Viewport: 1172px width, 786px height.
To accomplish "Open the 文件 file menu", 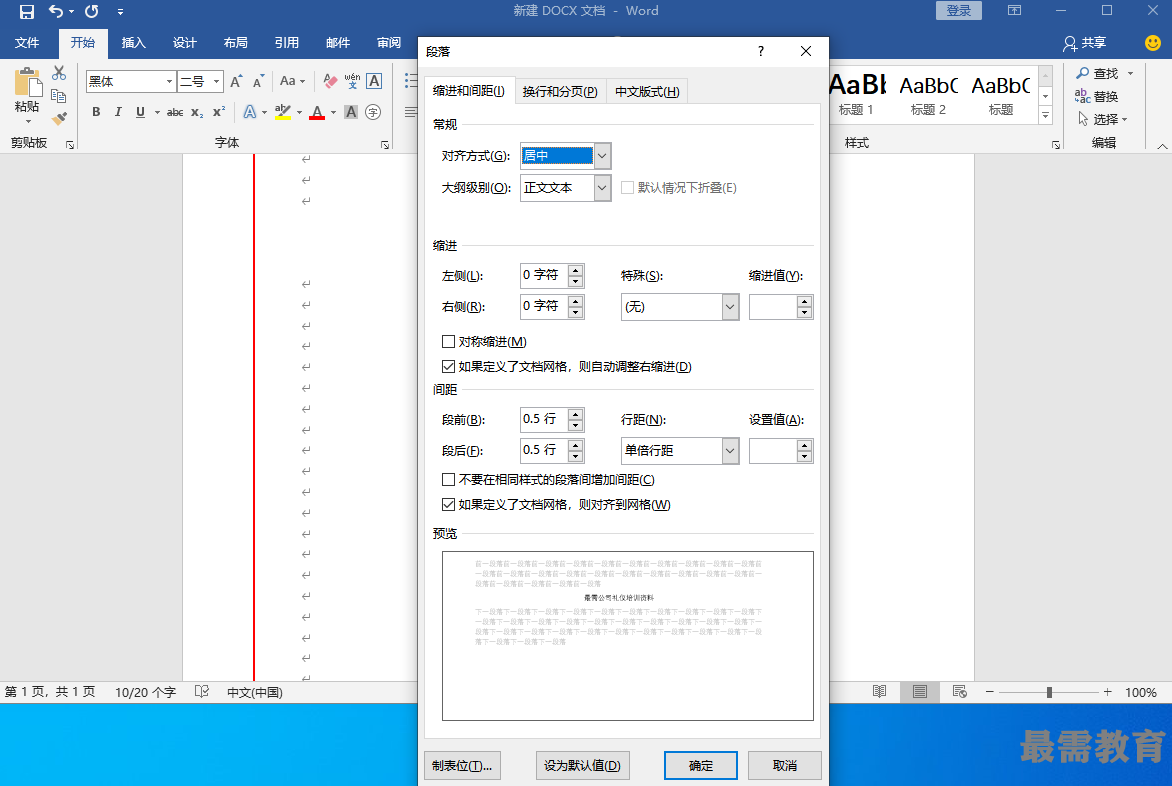I will (x=27, y=43).
